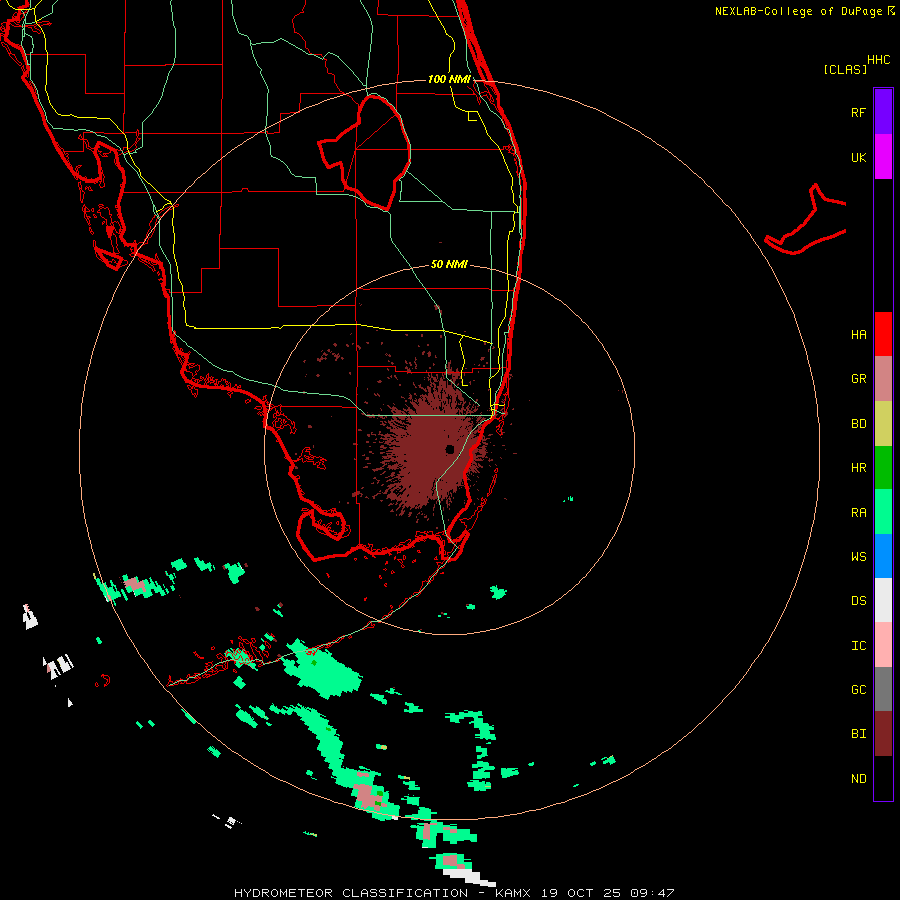The width and height of the screenshot is (900, 900).
Task: Click the Lake Okeechobee outline
Action: 366,152
